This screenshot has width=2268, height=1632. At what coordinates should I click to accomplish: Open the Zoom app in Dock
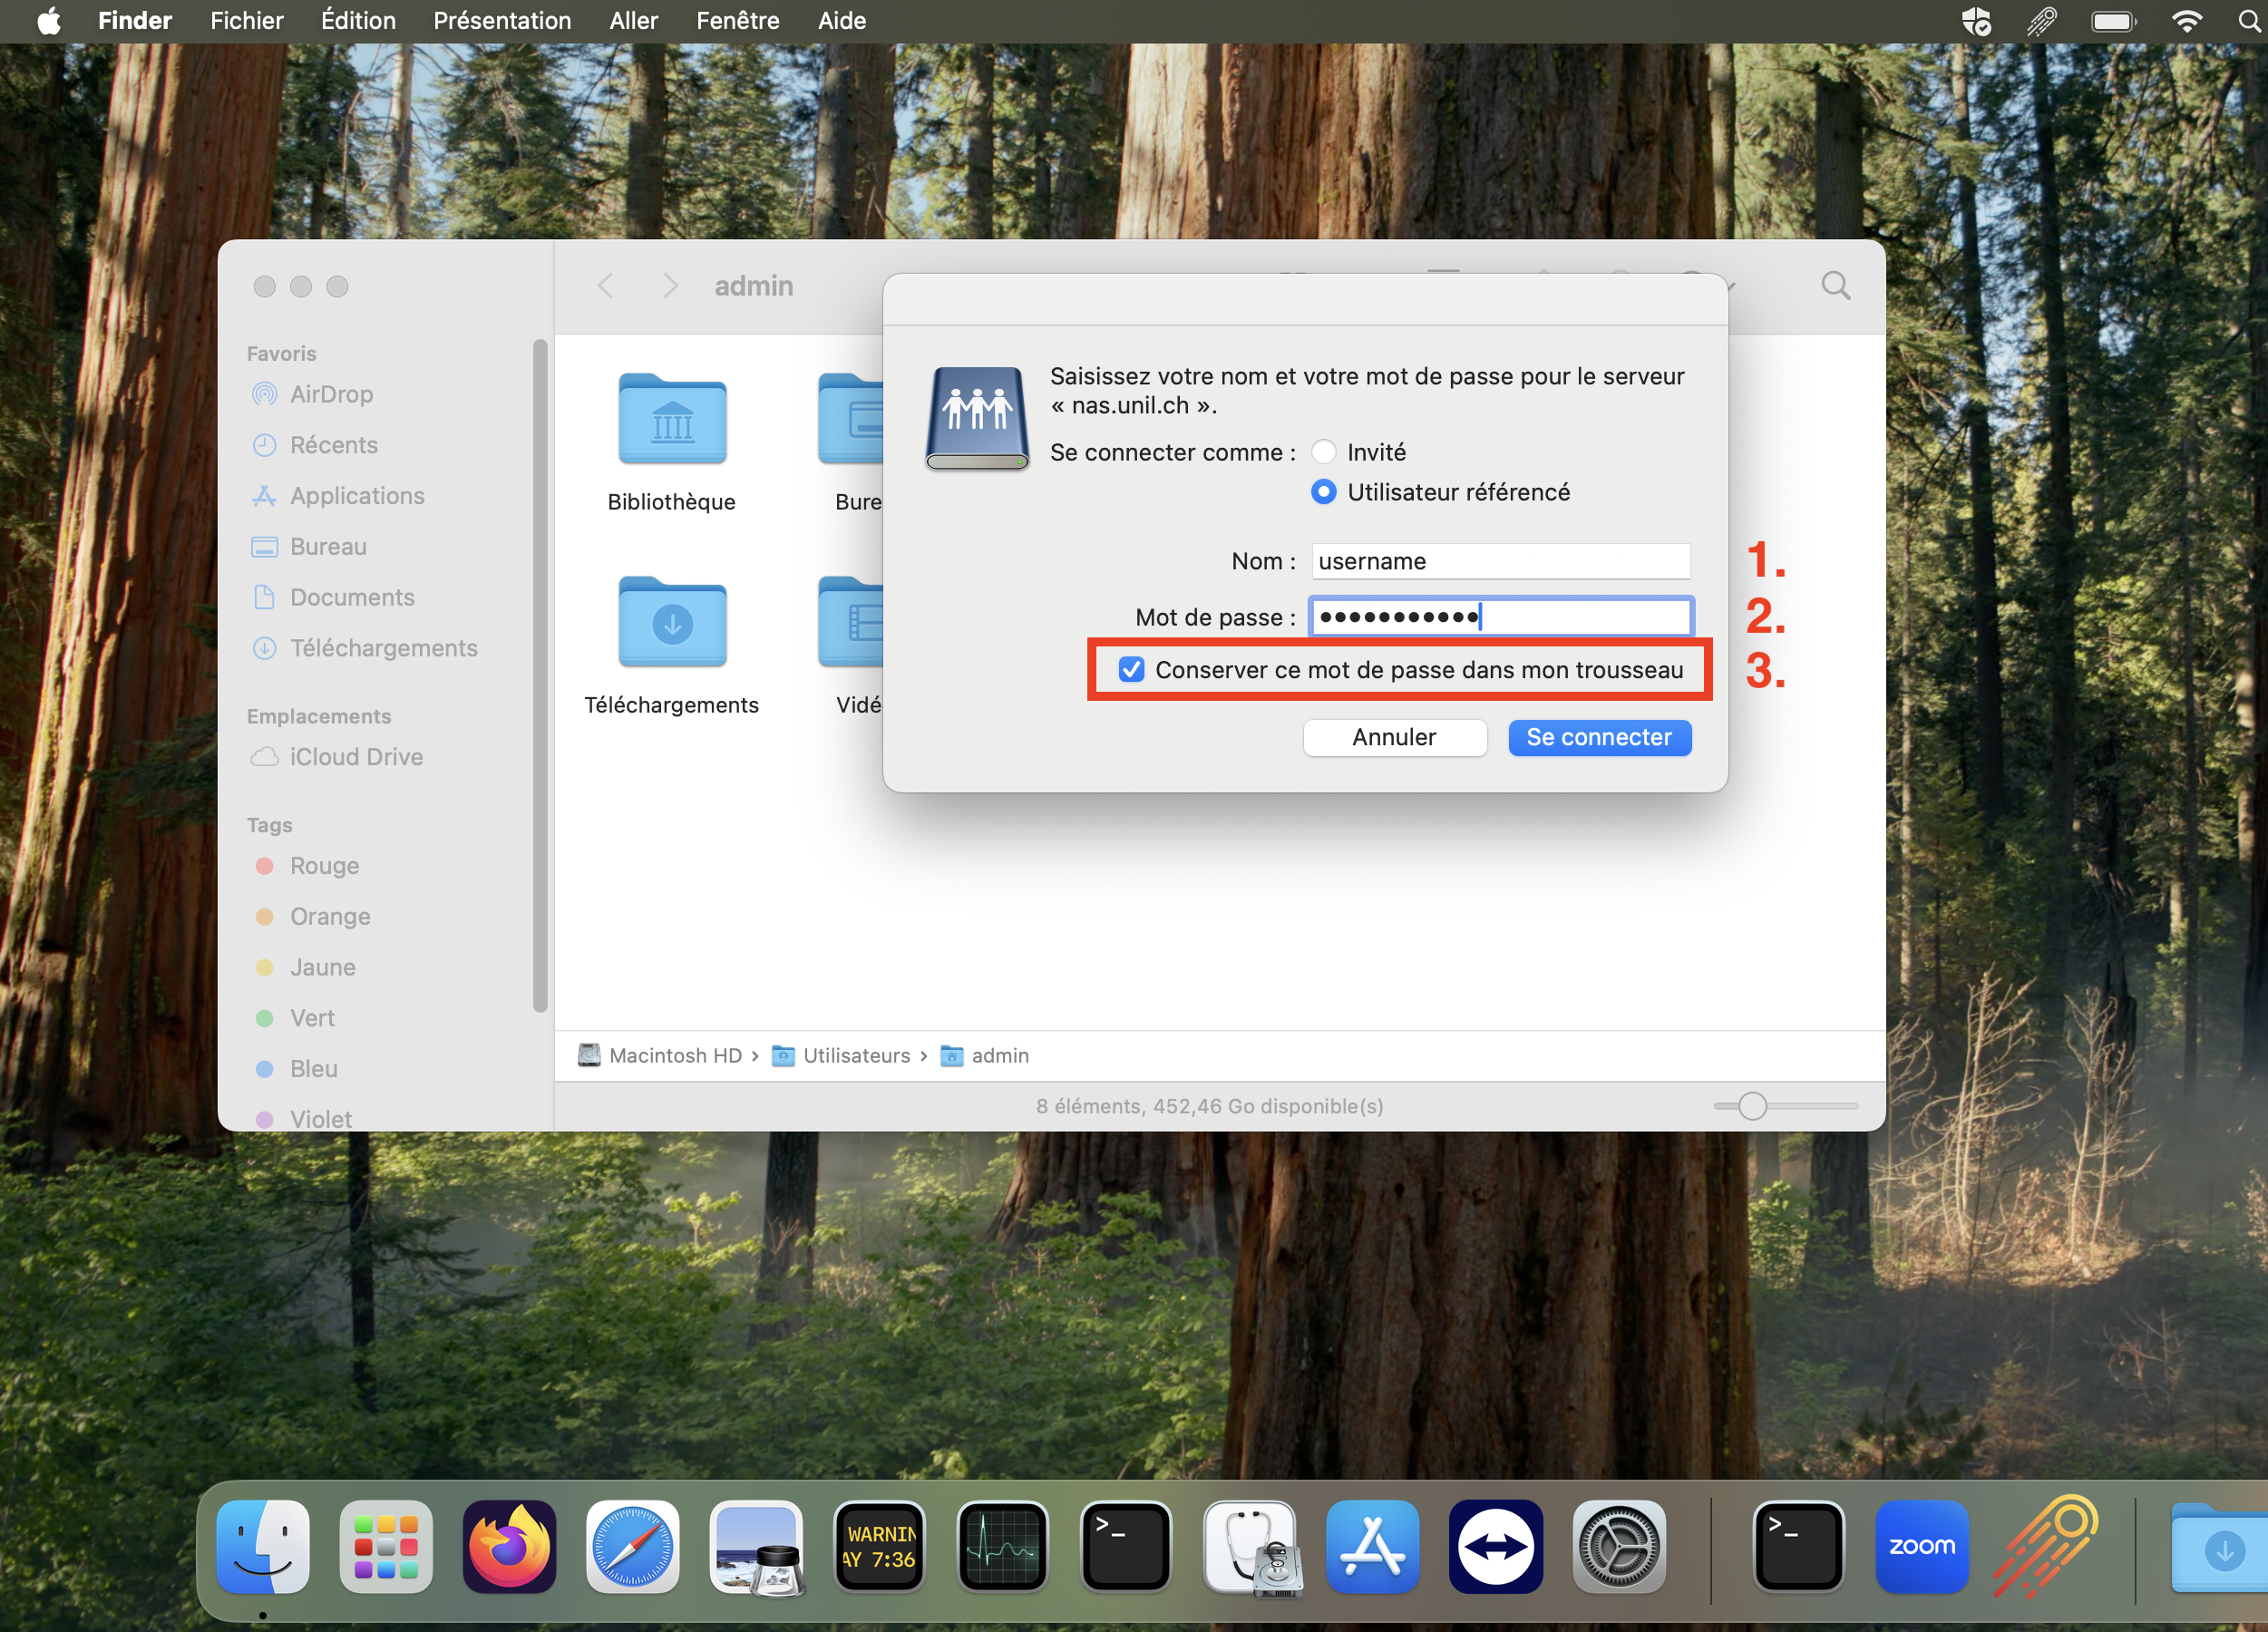[1921, 1546]
